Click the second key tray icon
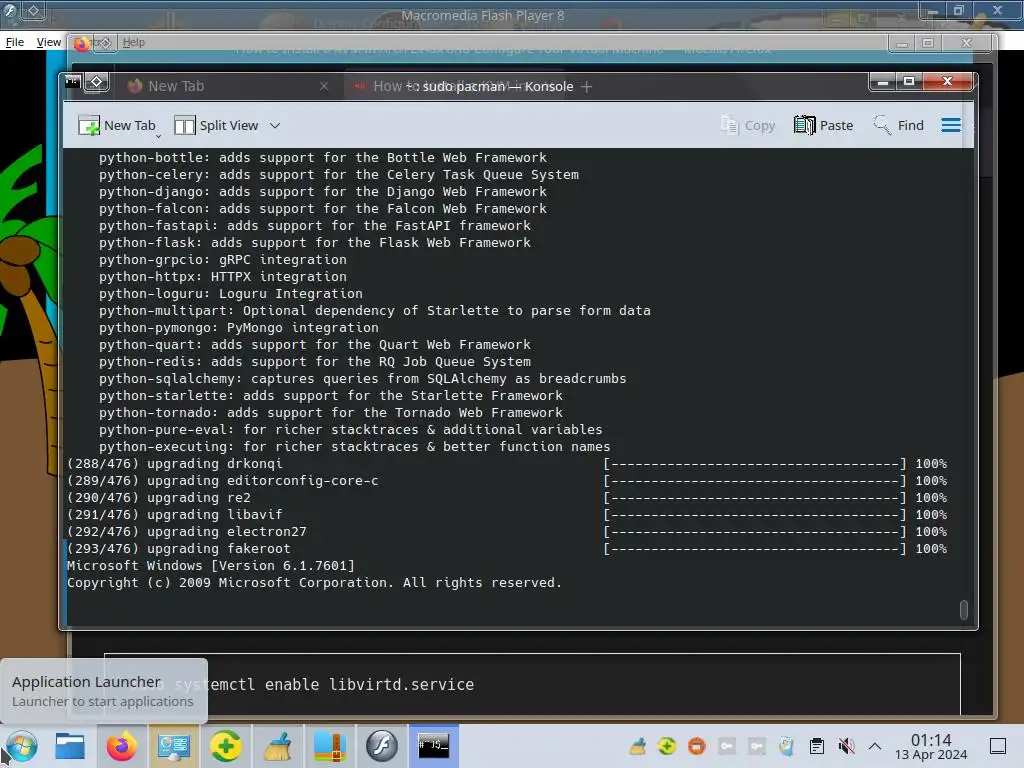 point(757,746)
